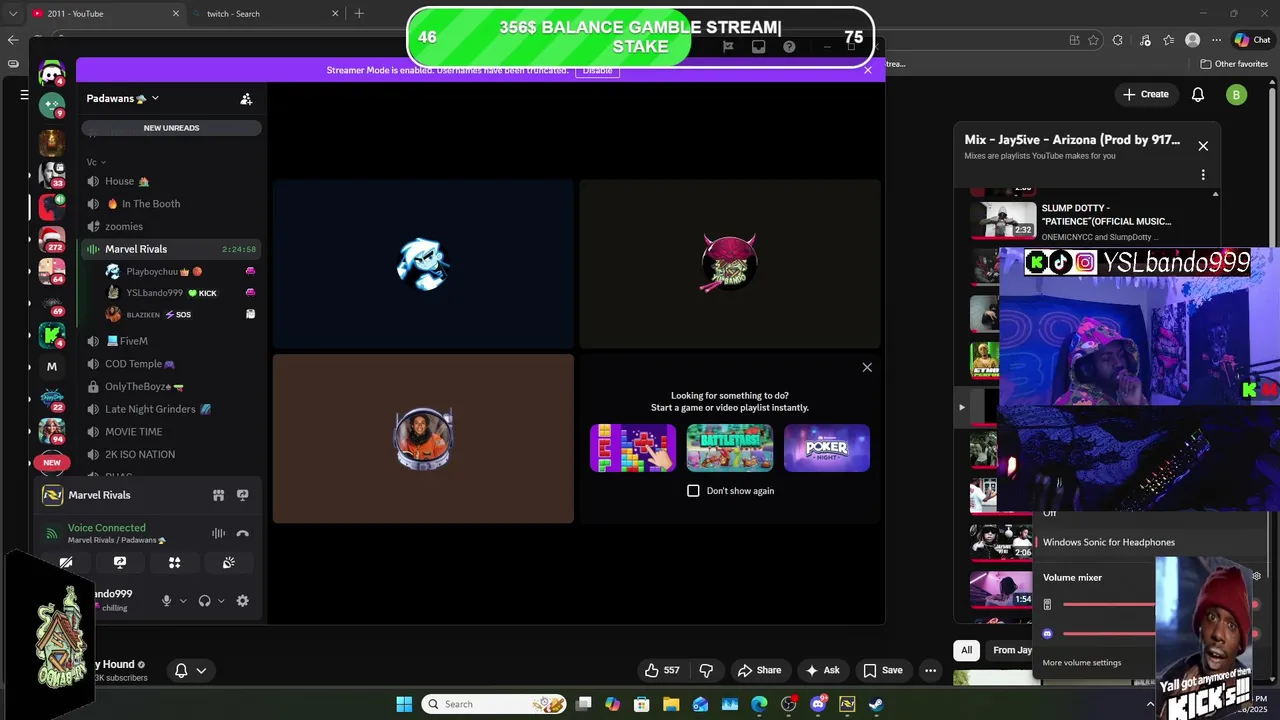Join the MOVIE TIME voice channel
This screenshot has width=1280, height=720.
[170, 432]
